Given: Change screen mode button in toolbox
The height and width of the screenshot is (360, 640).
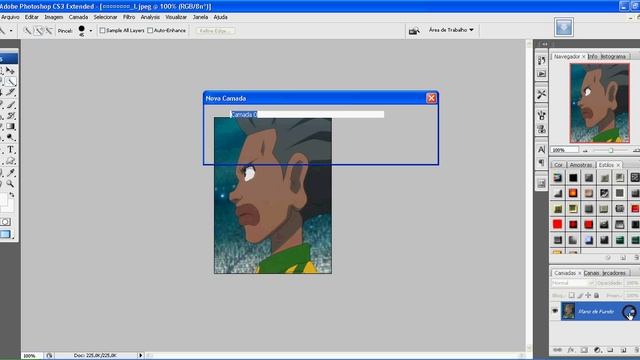Looking at the screenshot, I should coord(6,234).
